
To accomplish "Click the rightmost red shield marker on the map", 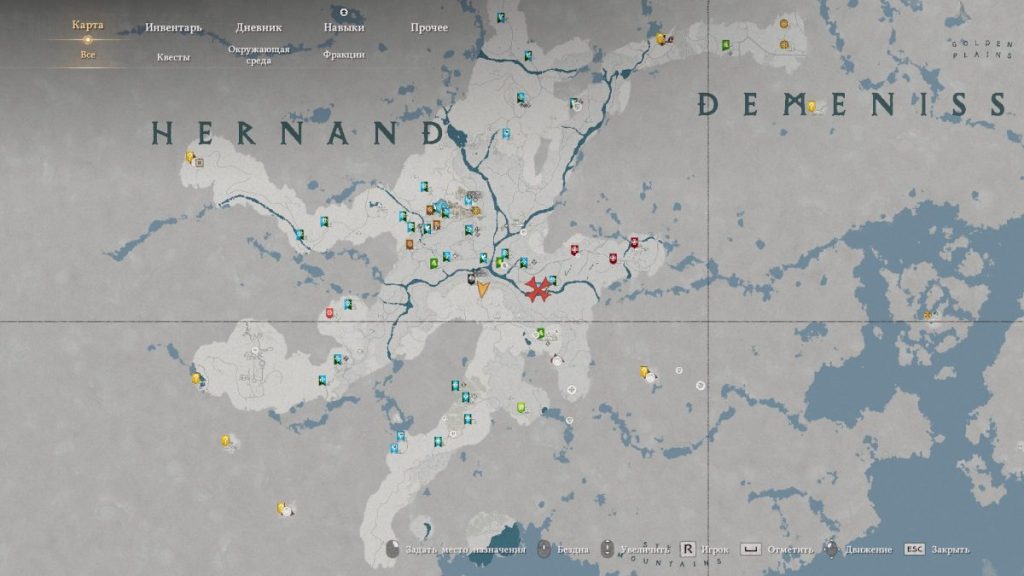I will pos(634,242).
